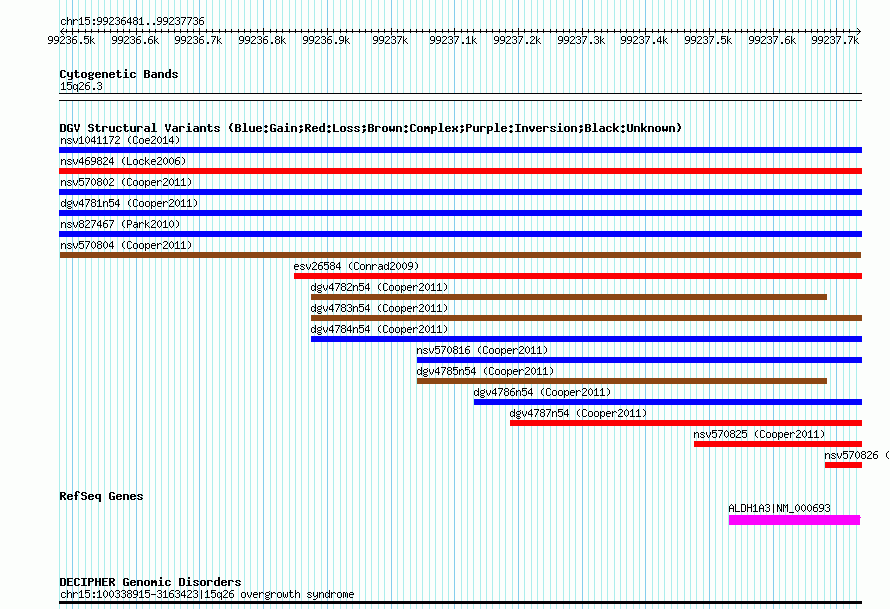Click the 99237k position on ruler
This screenshot has height=609, width=890.
tap(390, 40)
